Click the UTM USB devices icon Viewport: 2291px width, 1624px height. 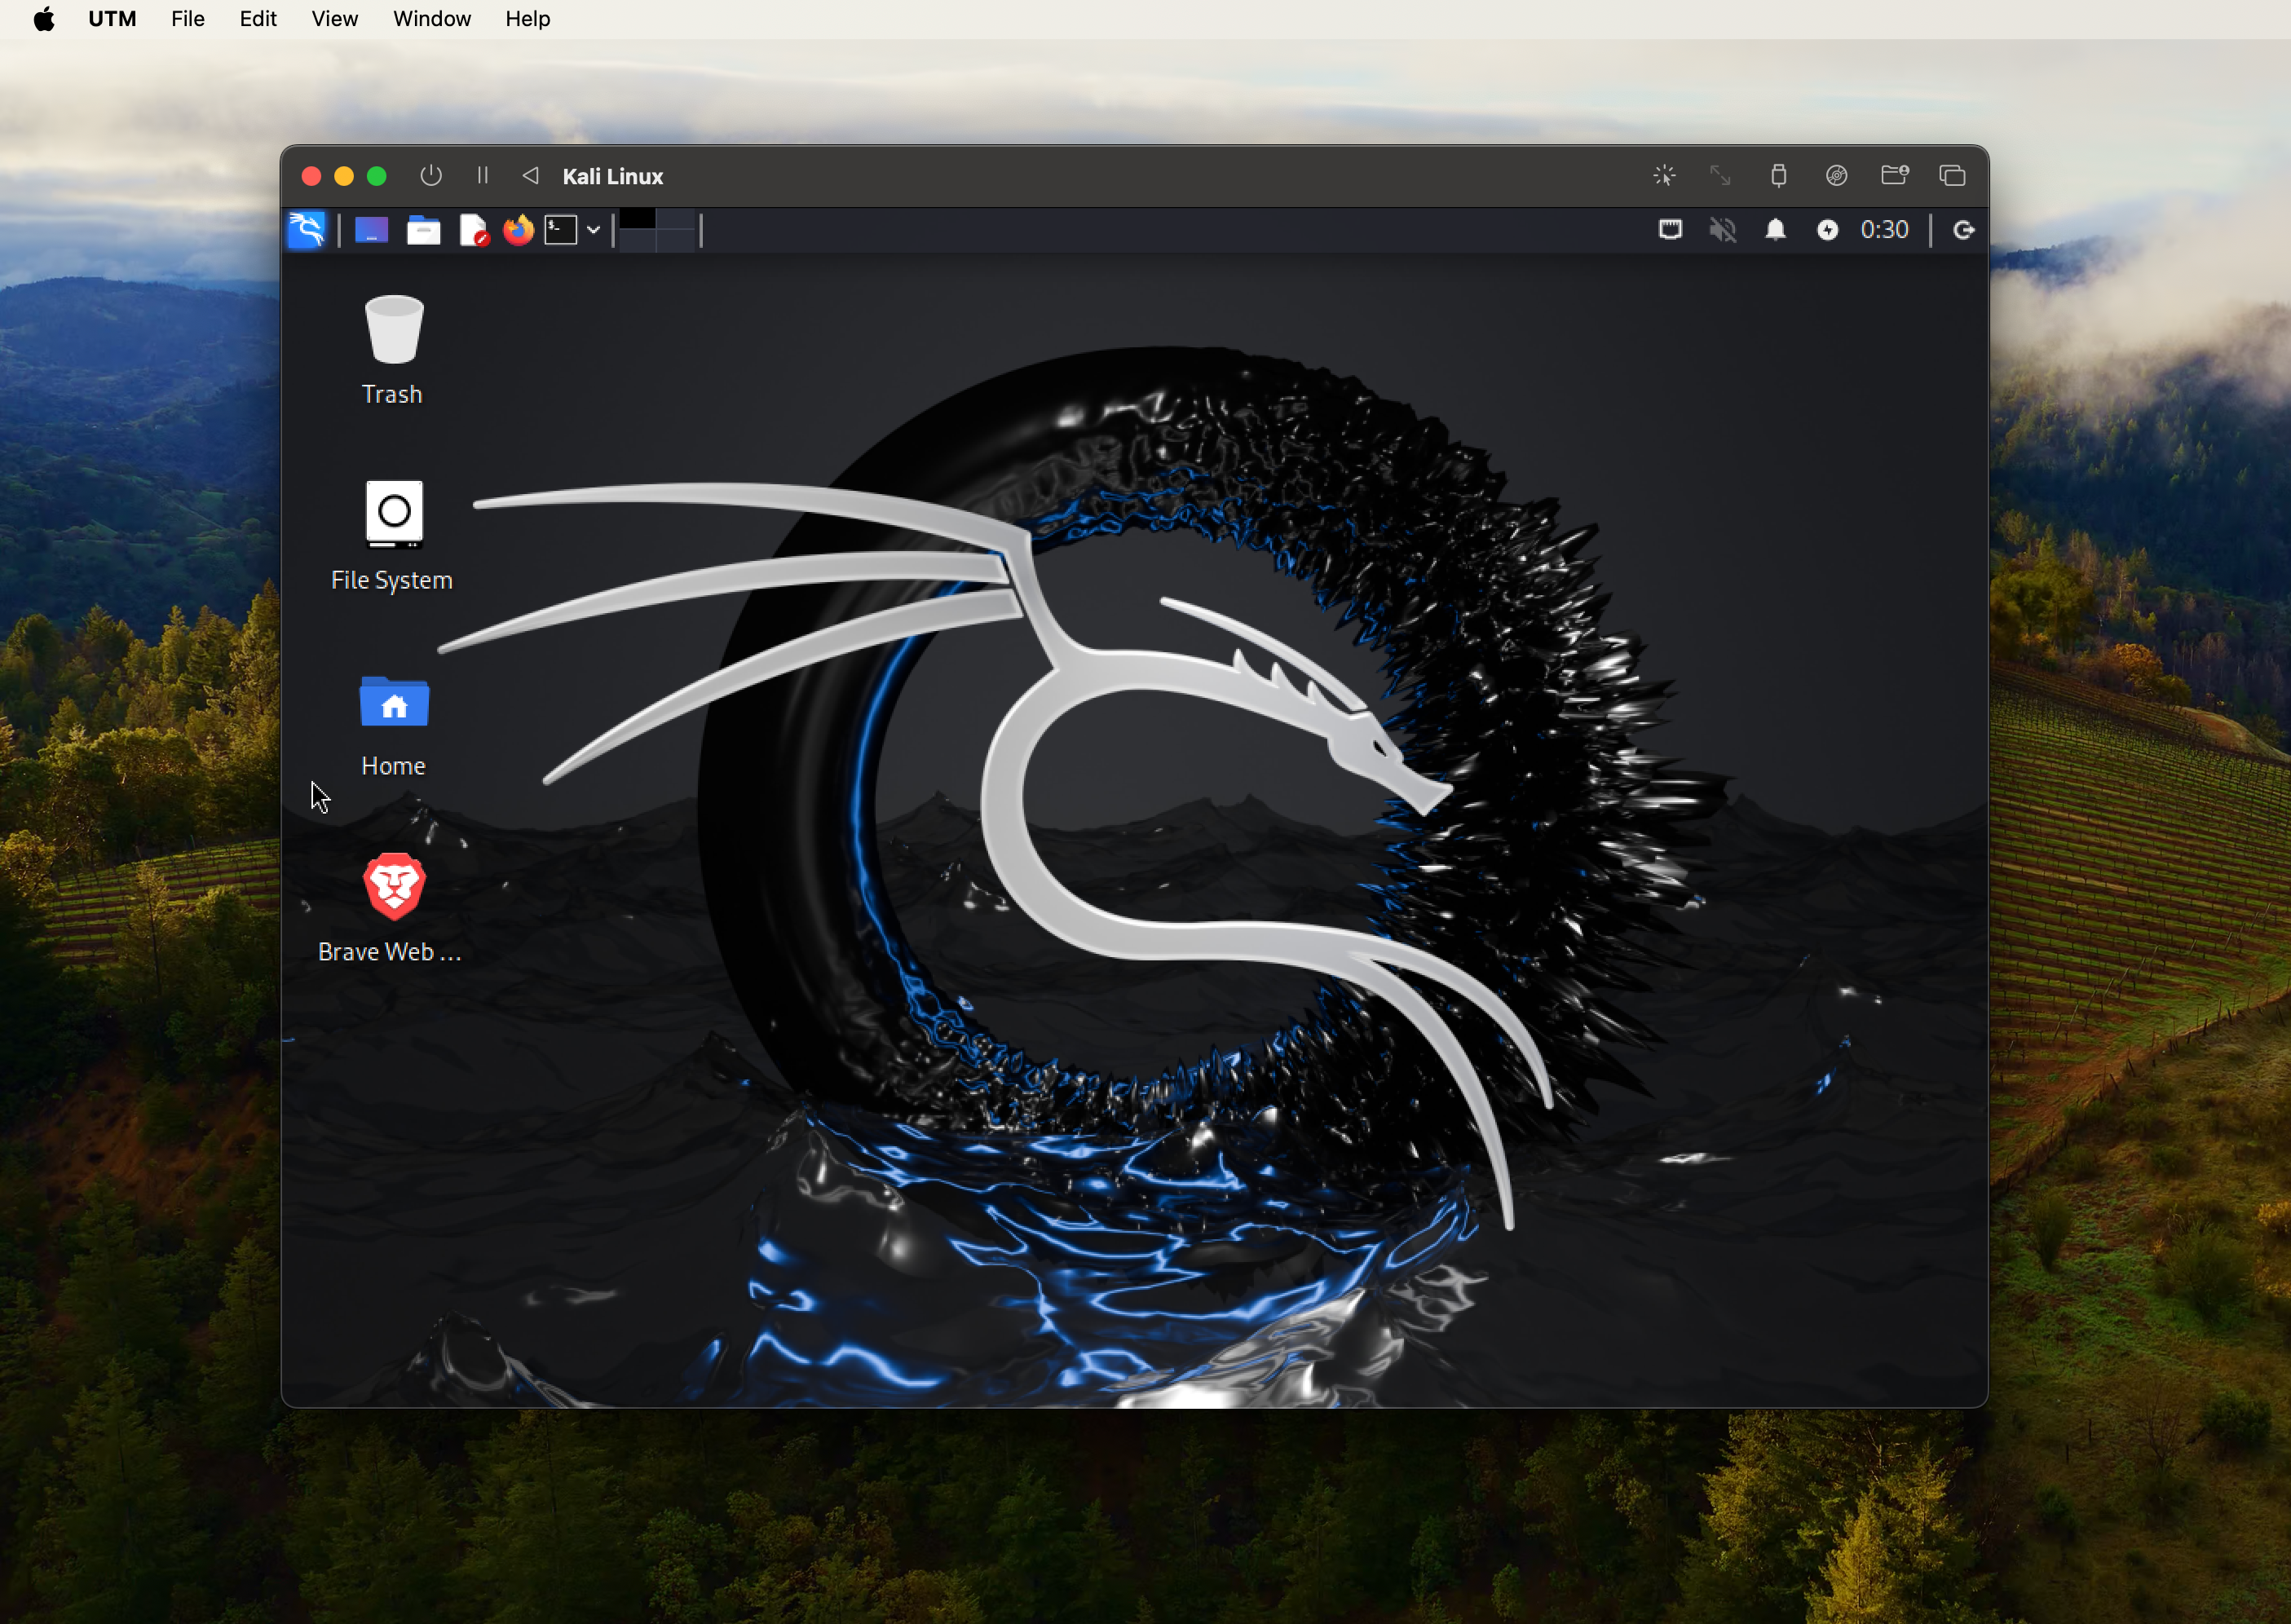click(1778, 176)
